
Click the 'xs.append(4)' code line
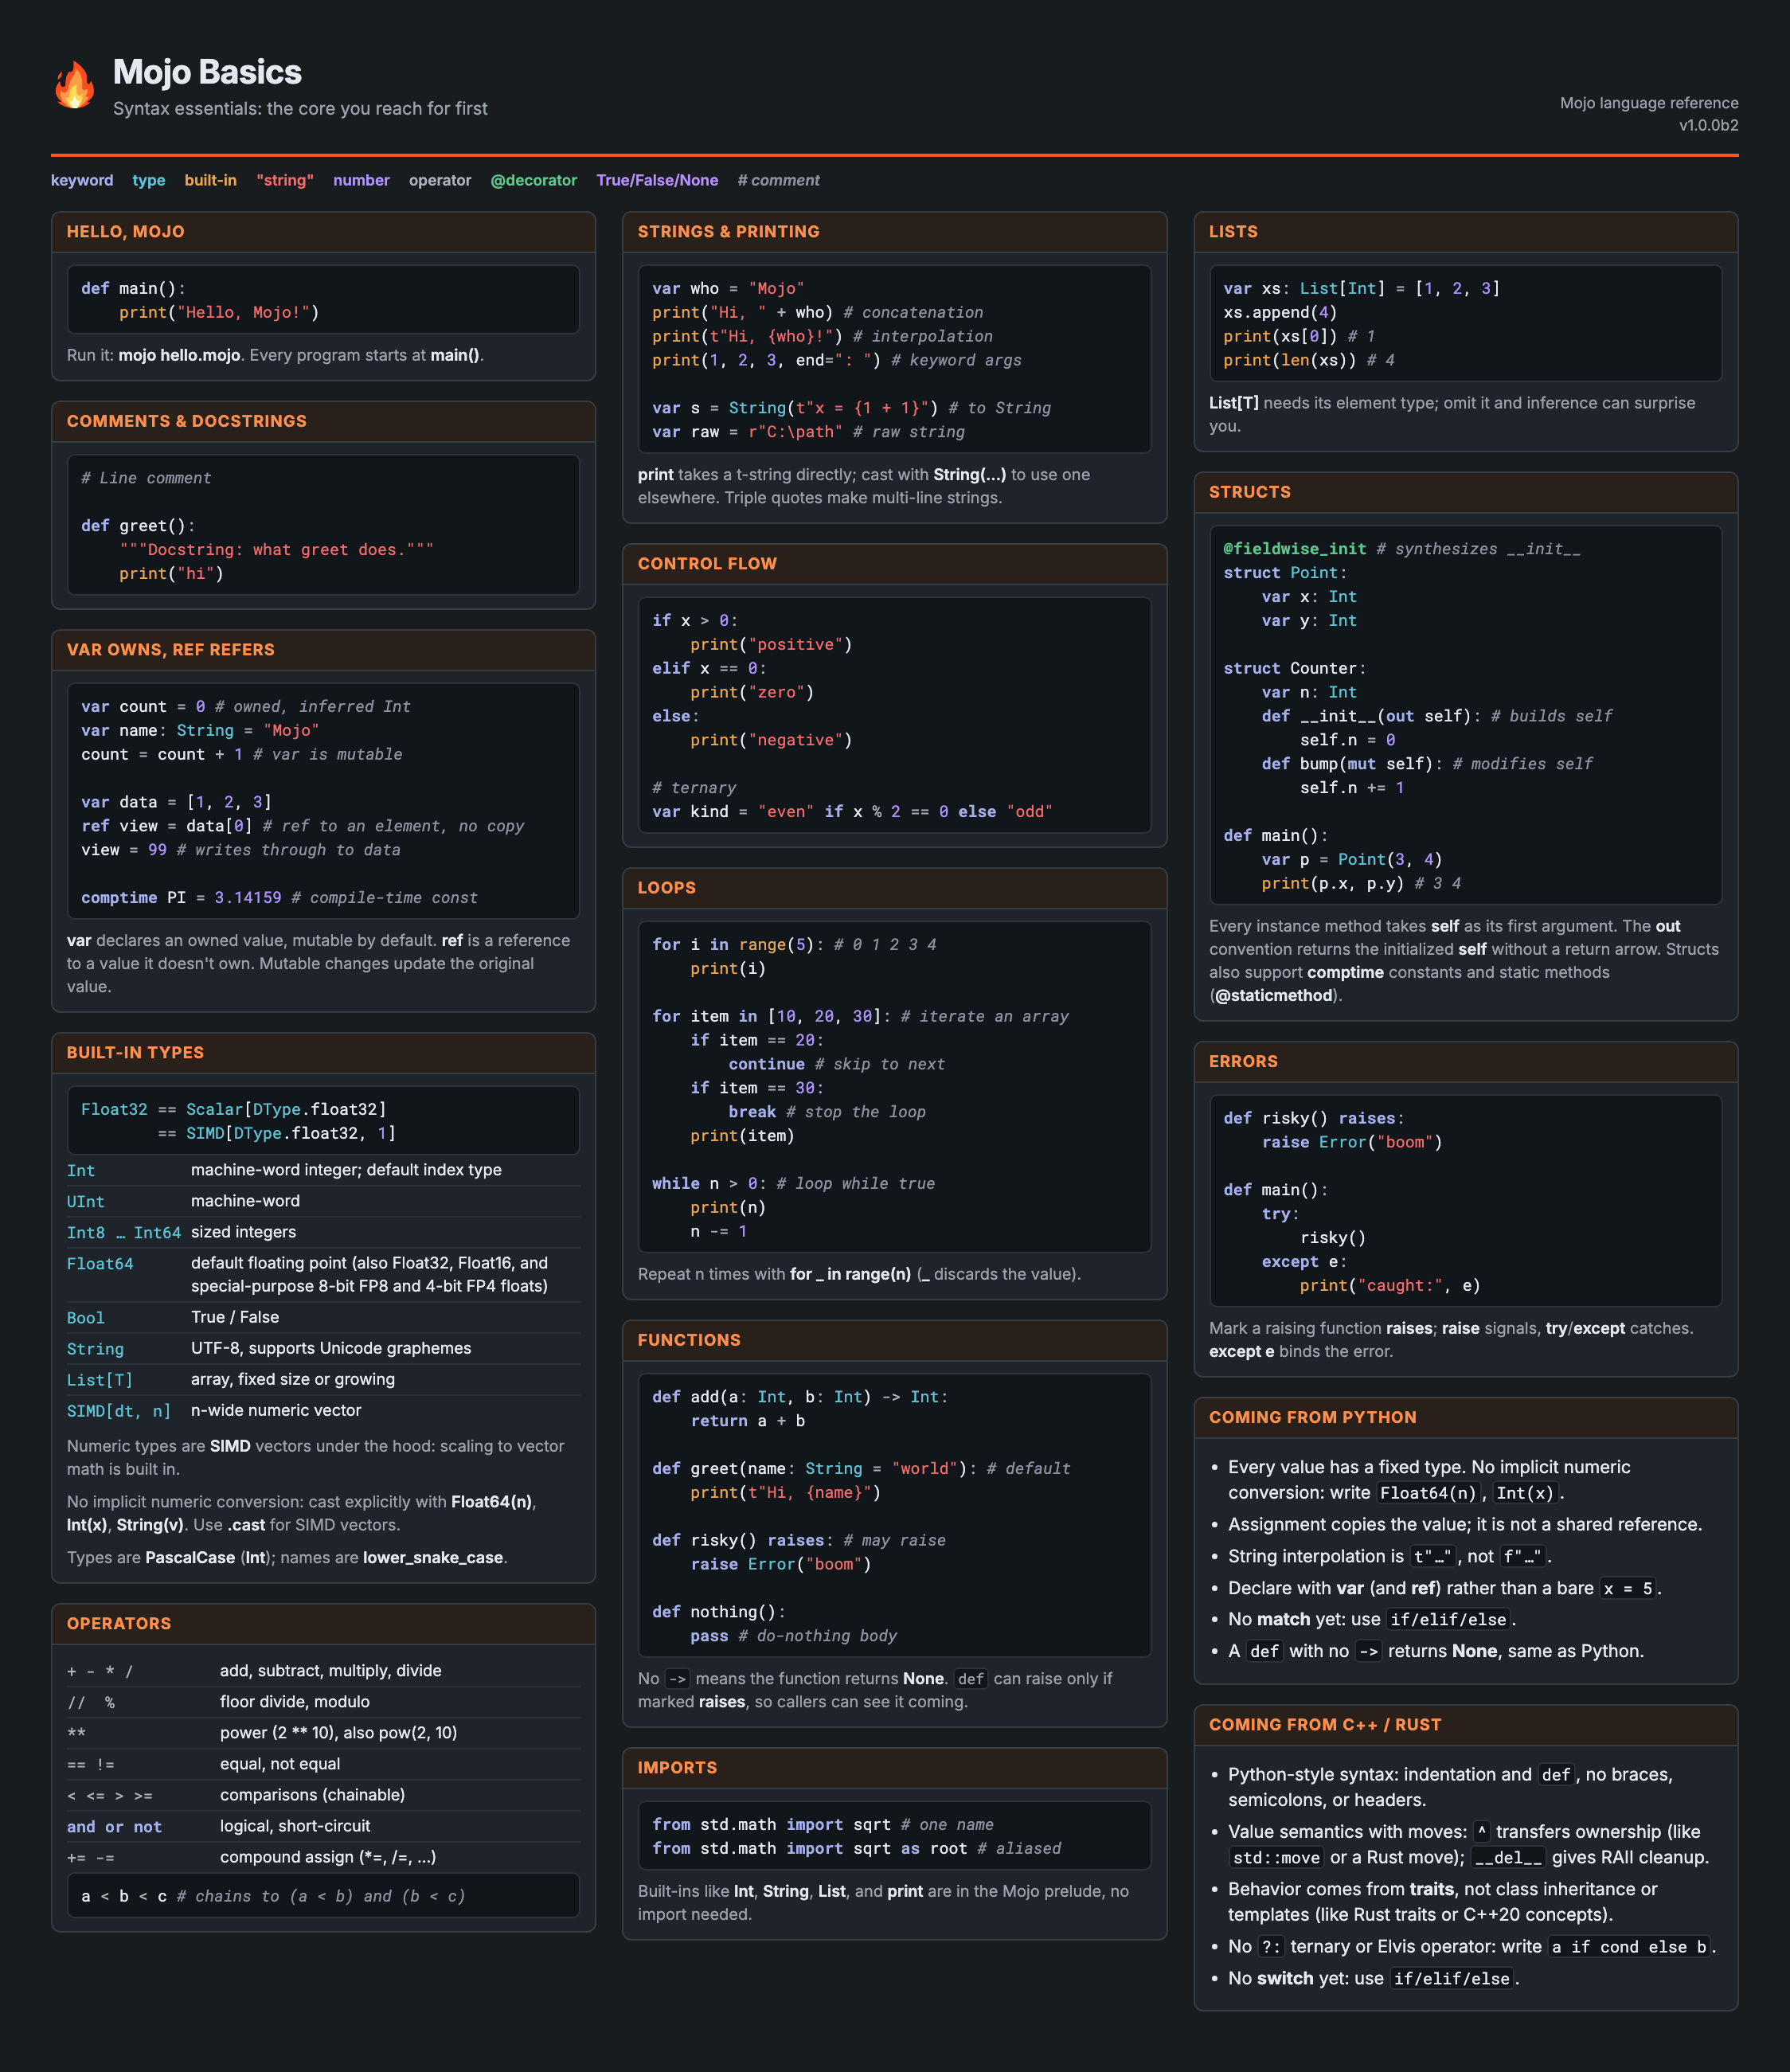(x=1280, y=313)
